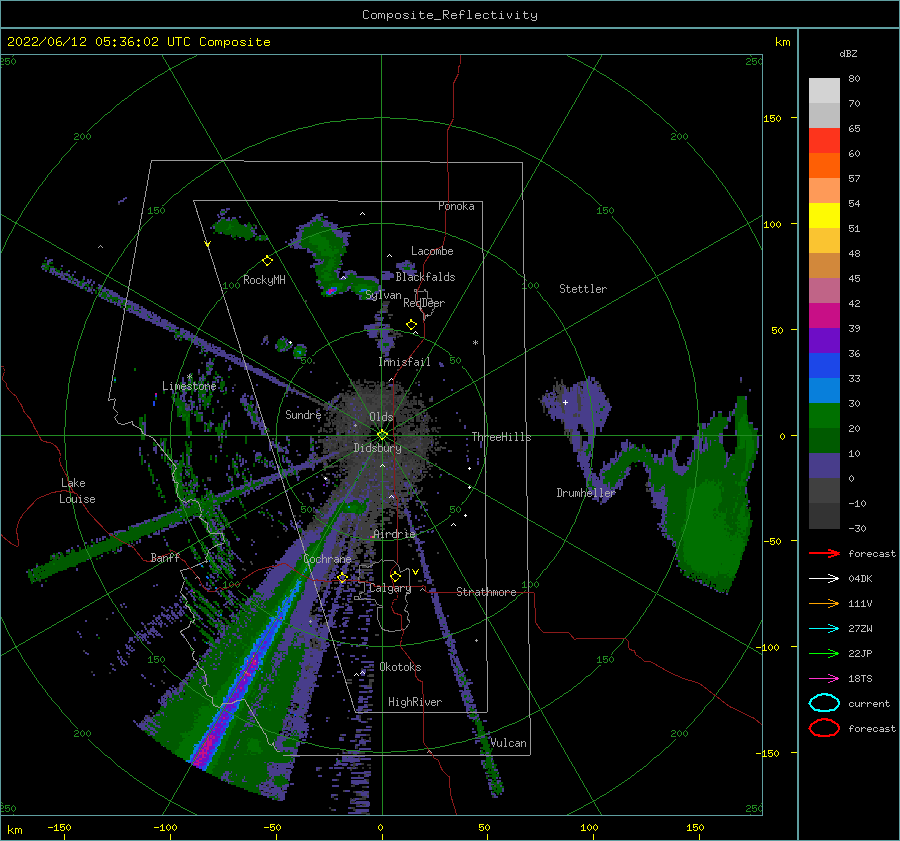900x841 pixels.
Task: Select the Airdrie city label
Action: 394,534
